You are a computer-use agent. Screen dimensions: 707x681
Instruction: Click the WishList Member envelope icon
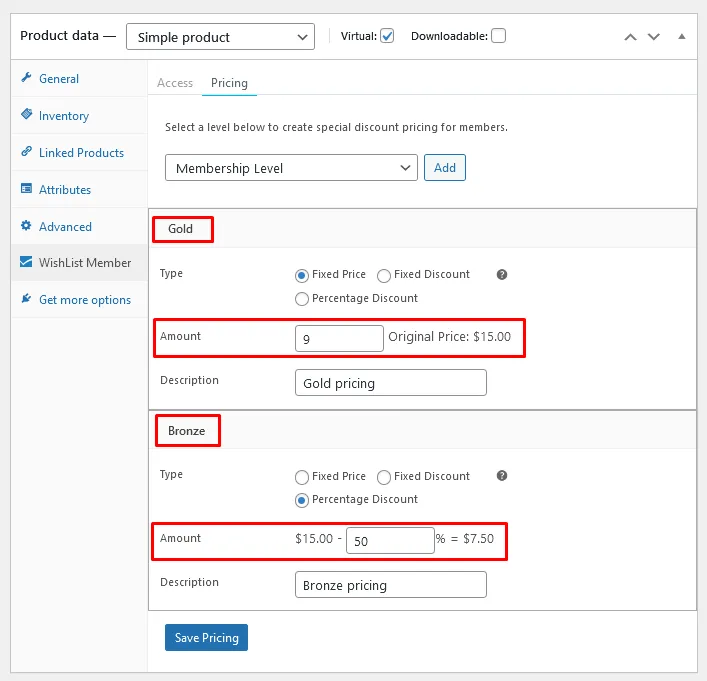pyautogui.click(x=26, y=263)
